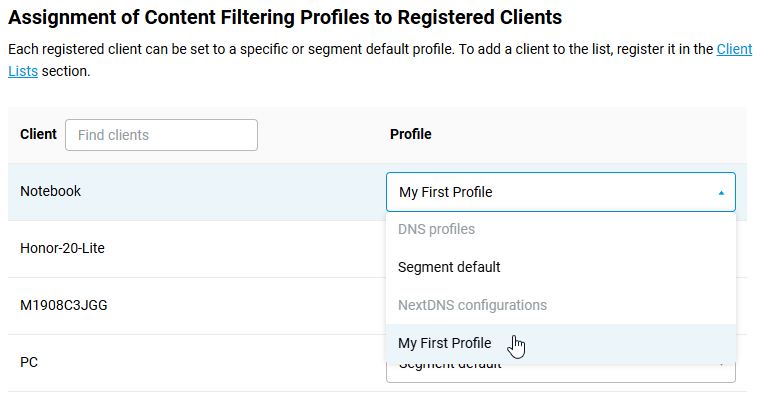The height and width of the screenshot is (395, 761).
Task: Click the 'NextDNS configurations' group label
Action: 472,305
